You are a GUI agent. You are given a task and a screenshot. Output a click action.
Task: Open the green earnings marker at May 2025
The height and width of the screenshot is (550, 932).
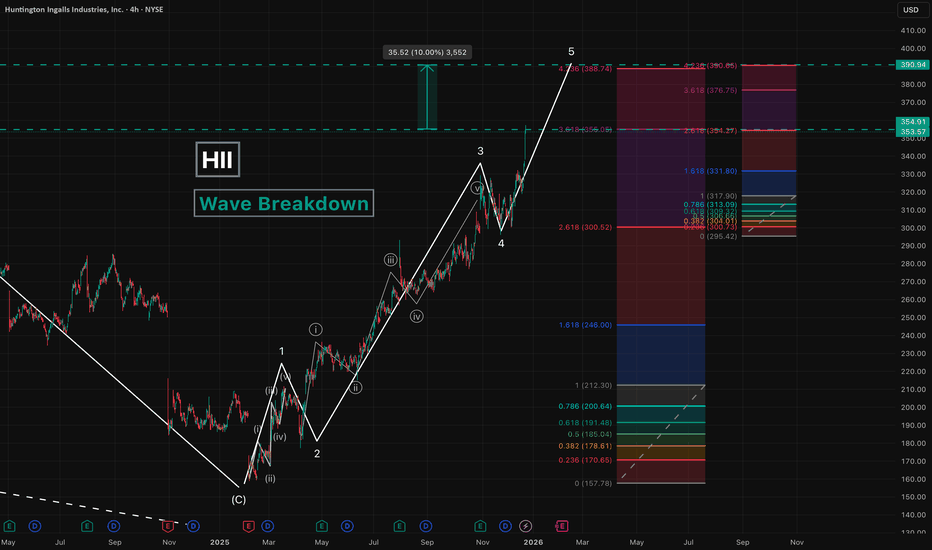322,526
